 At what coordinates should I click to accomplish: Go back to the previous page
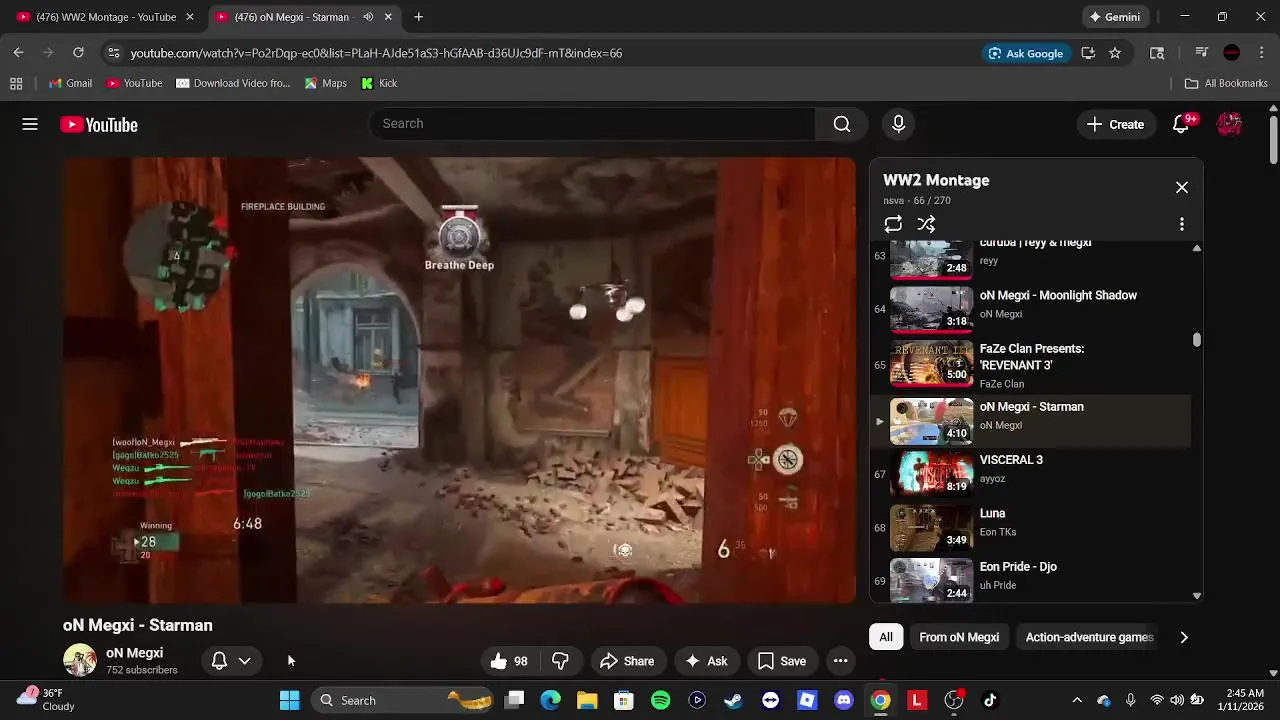tap(18, 53)
